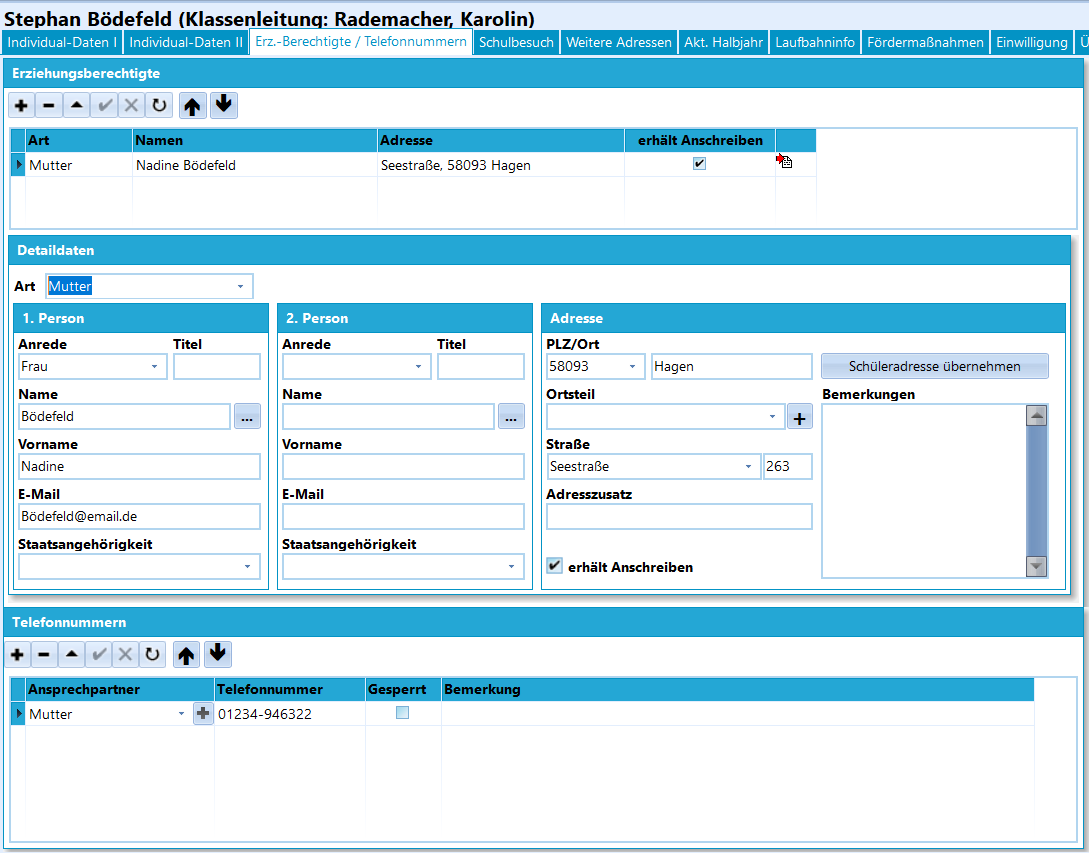Remove selected guardian with the minus icon
1089x853 pixels.
[49, 106]
